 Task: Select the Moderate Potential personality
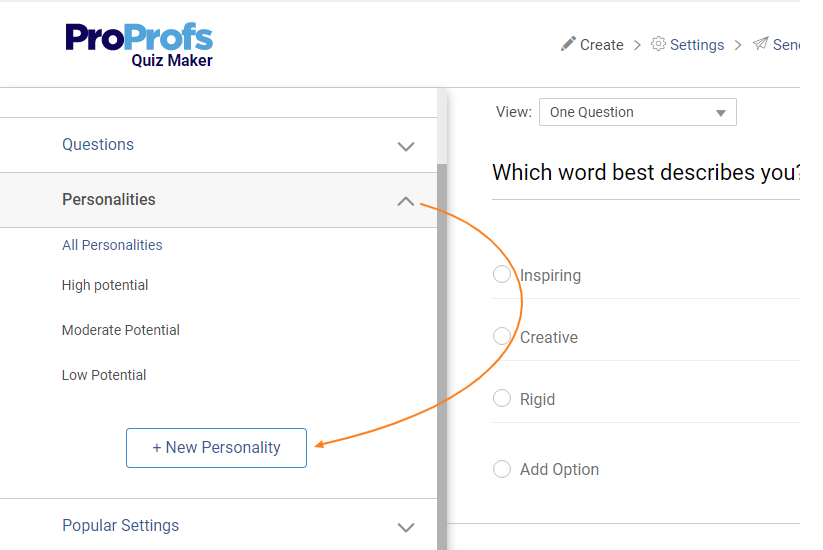pos(121,330)
